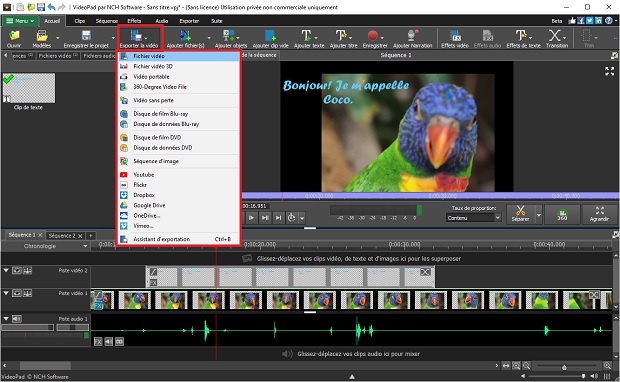
Task: Switch to the Audio ribbon tab
Action: pos(161,21)
